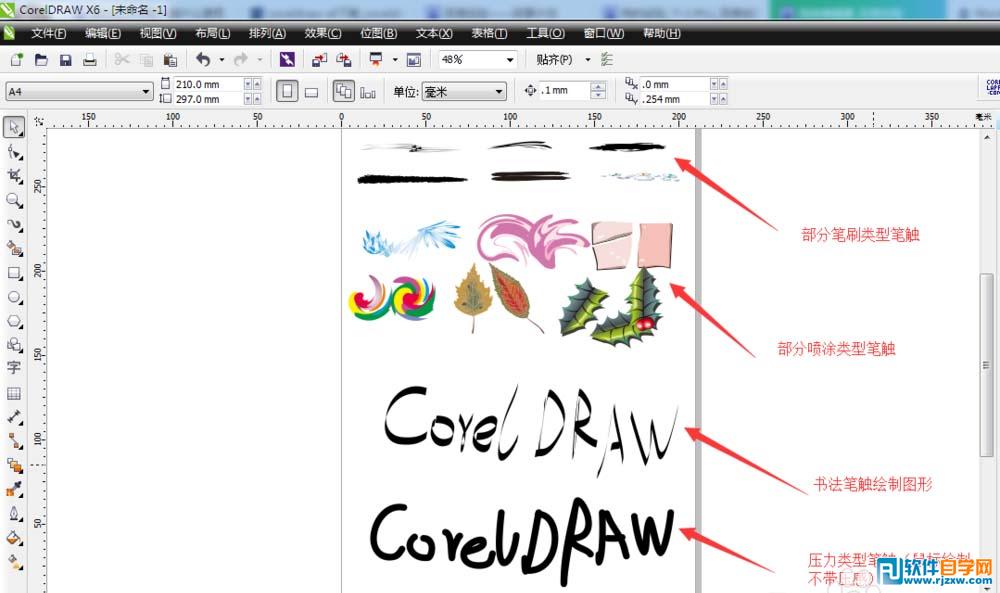The image size is (1000, 593).
Task: Import a file into document
Action: [x=319, y=60]
